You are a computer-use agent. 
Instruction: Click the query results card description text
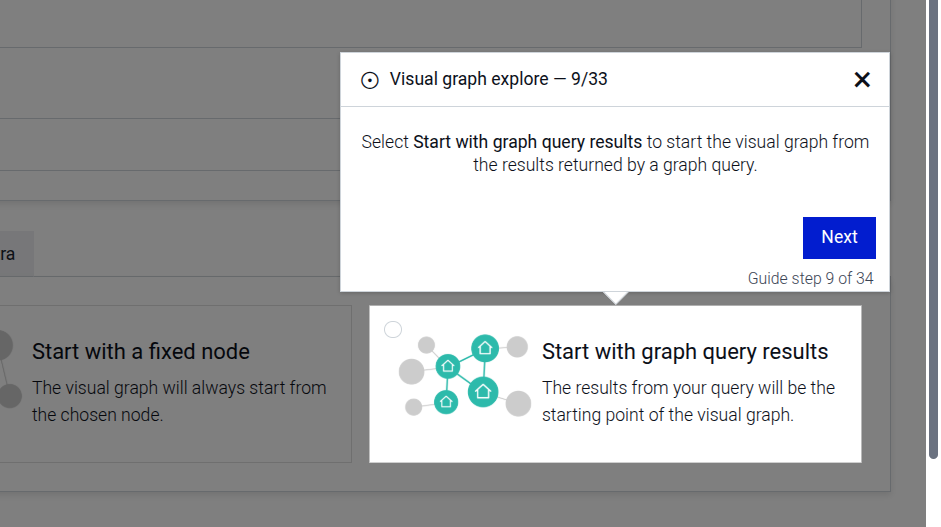coord(688,401)
